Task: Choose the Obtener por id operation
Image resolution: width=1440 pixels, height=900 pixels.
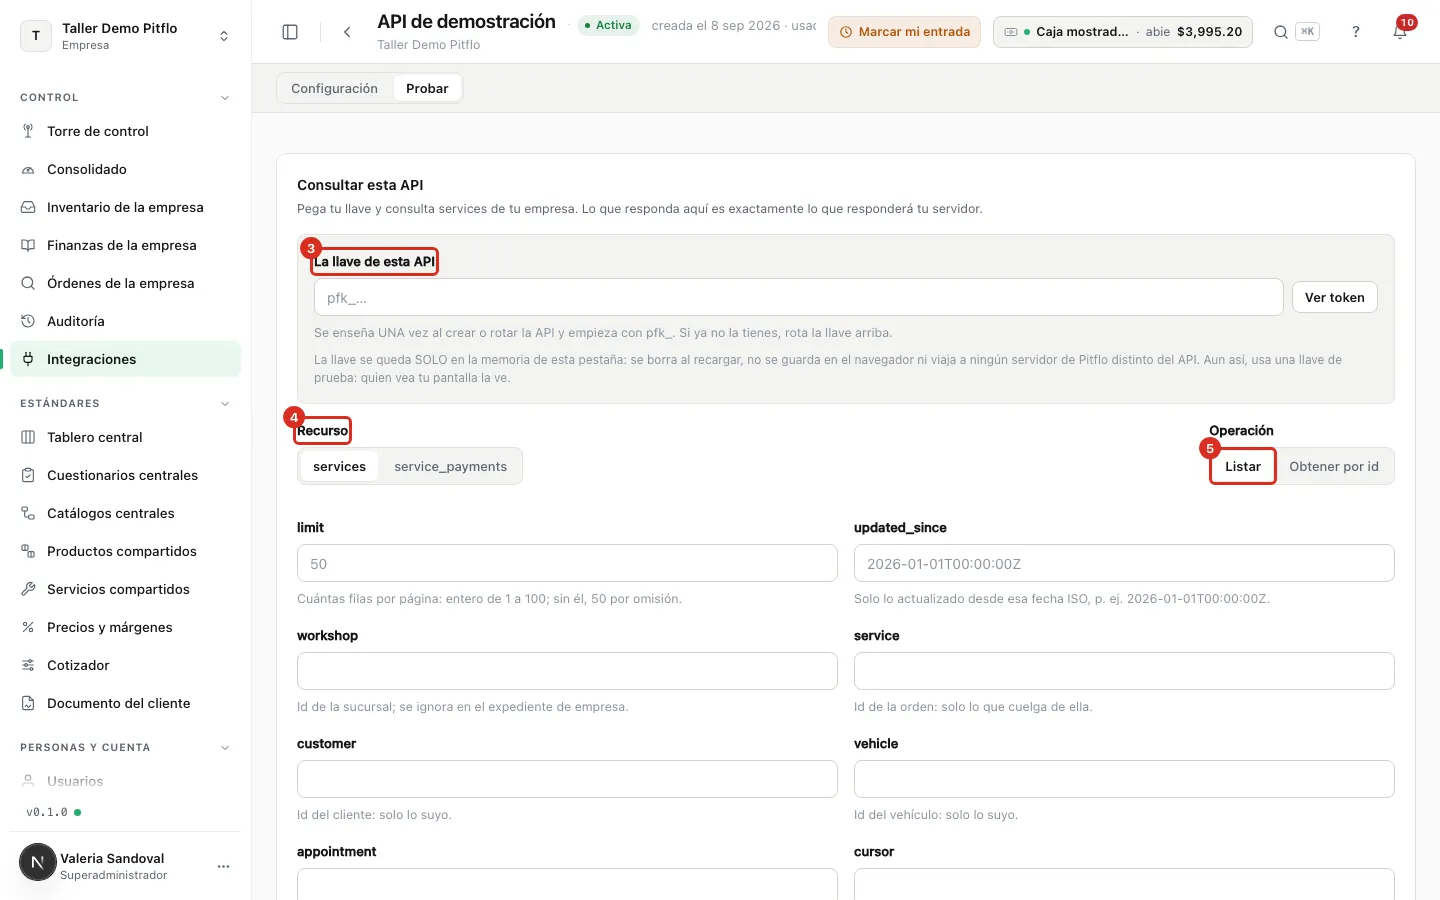Action: click(x=1334, y=466)
